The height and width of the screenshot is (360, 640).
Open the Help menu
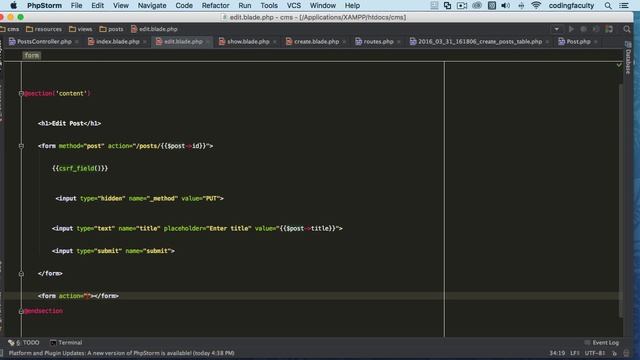coord(352,5)
